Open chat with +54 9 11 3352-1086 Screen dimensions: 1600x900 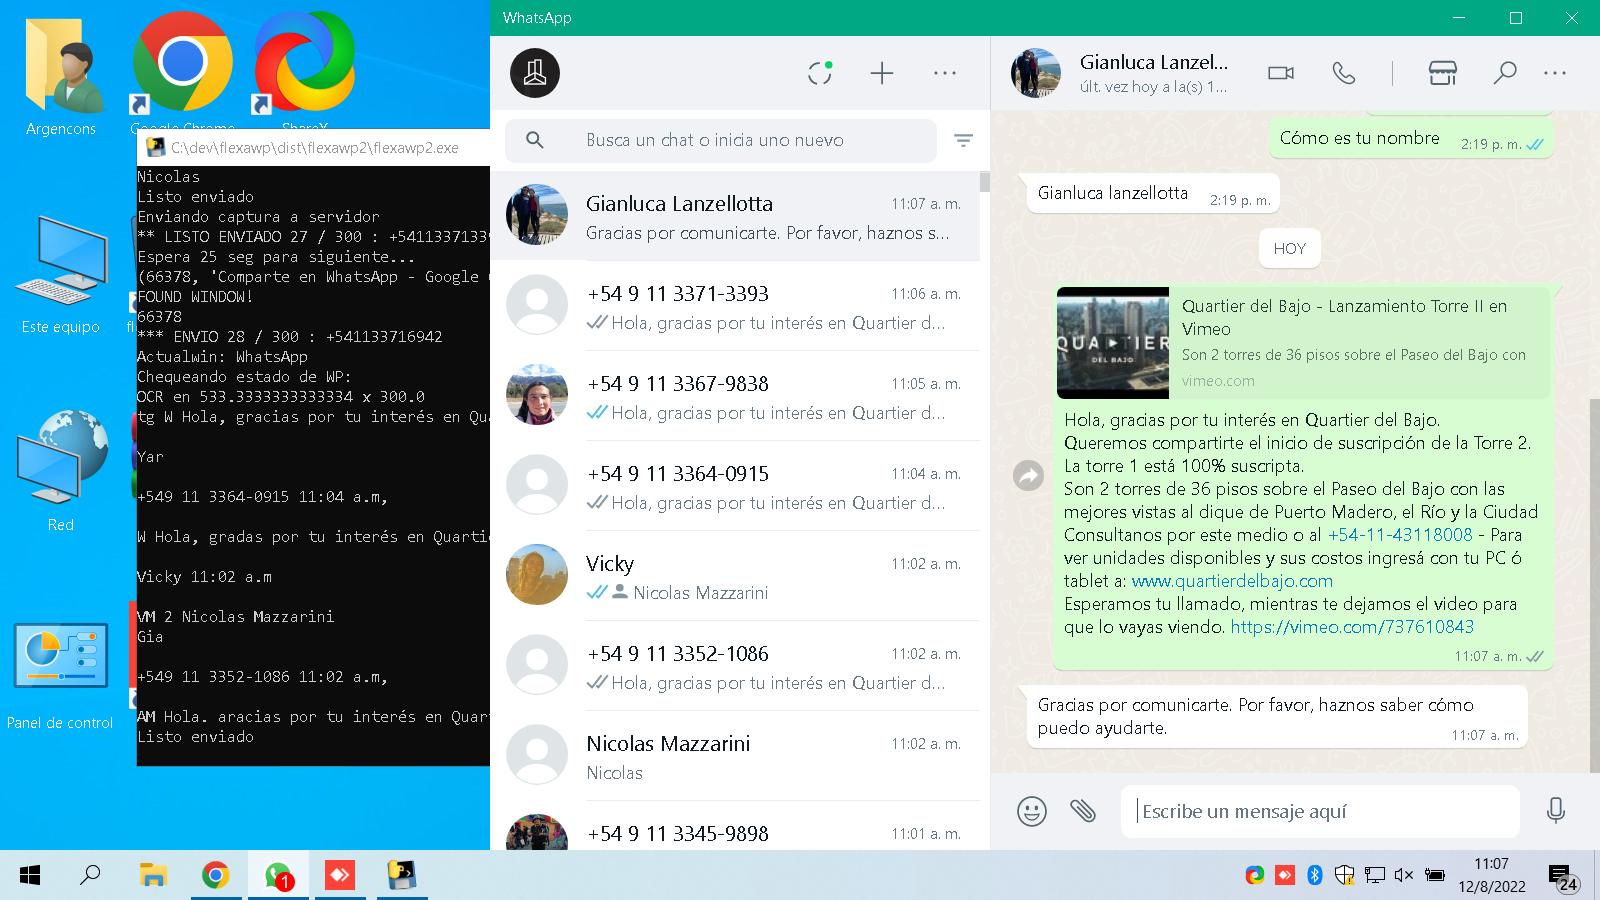735,666
